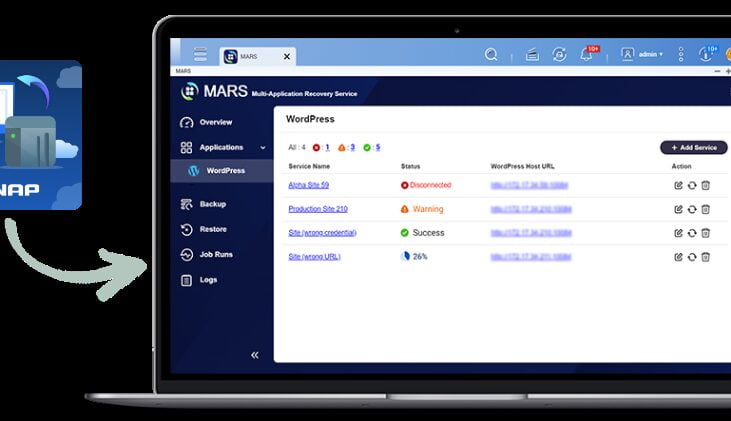Image resolution: width=731 pixels, height=421 pixels.
Task: Open host URL for Production Site 210
Action: 531,209
